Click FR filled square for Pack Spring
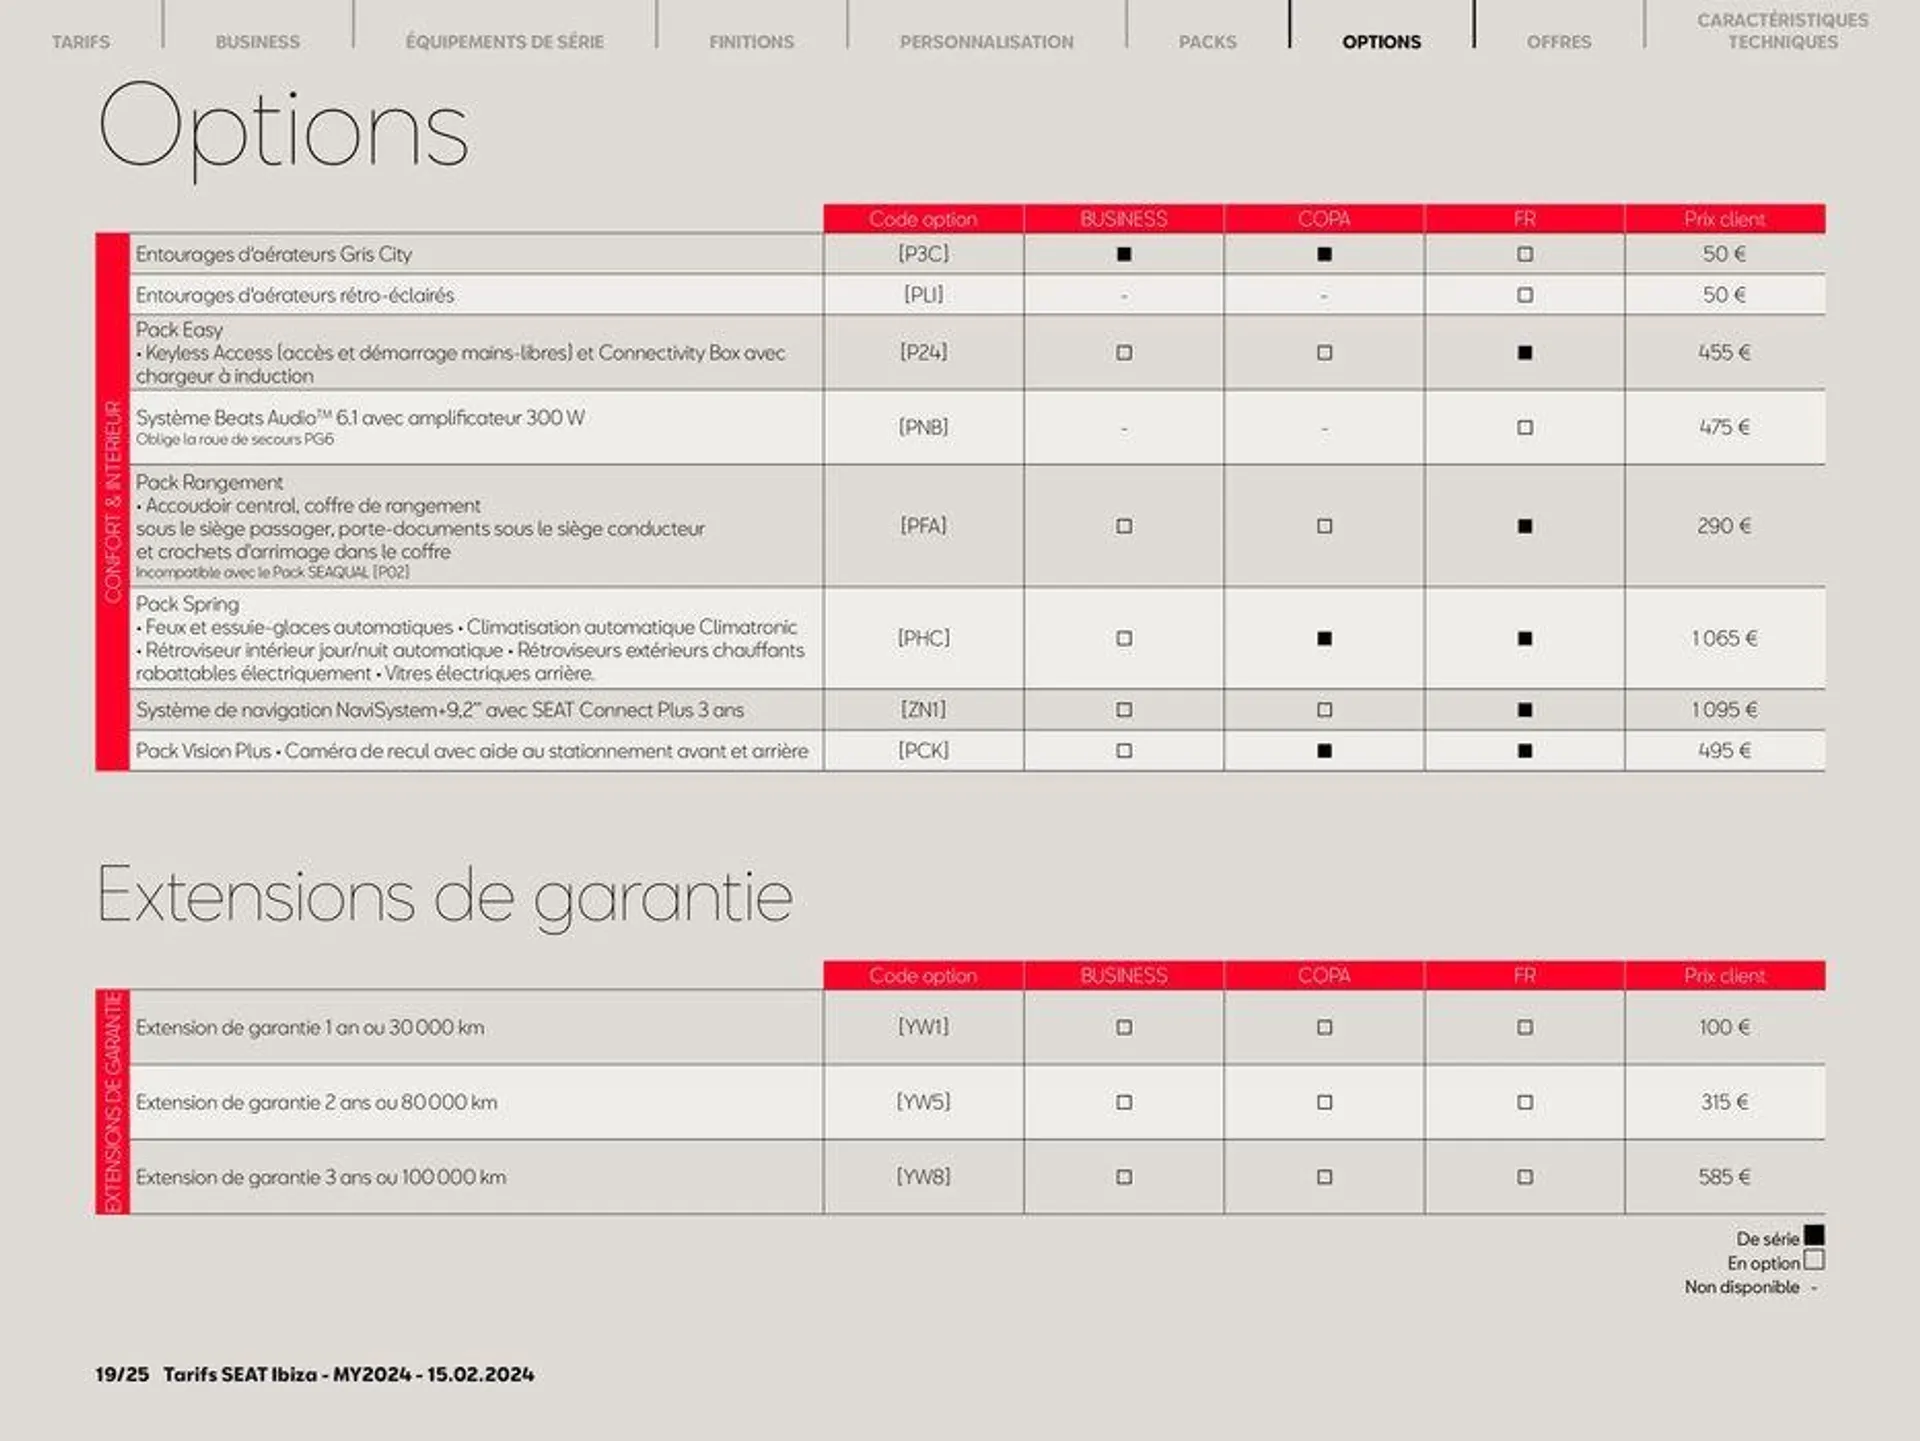This screenshot has width=1920, height=1441. [x=1524, y=638]
